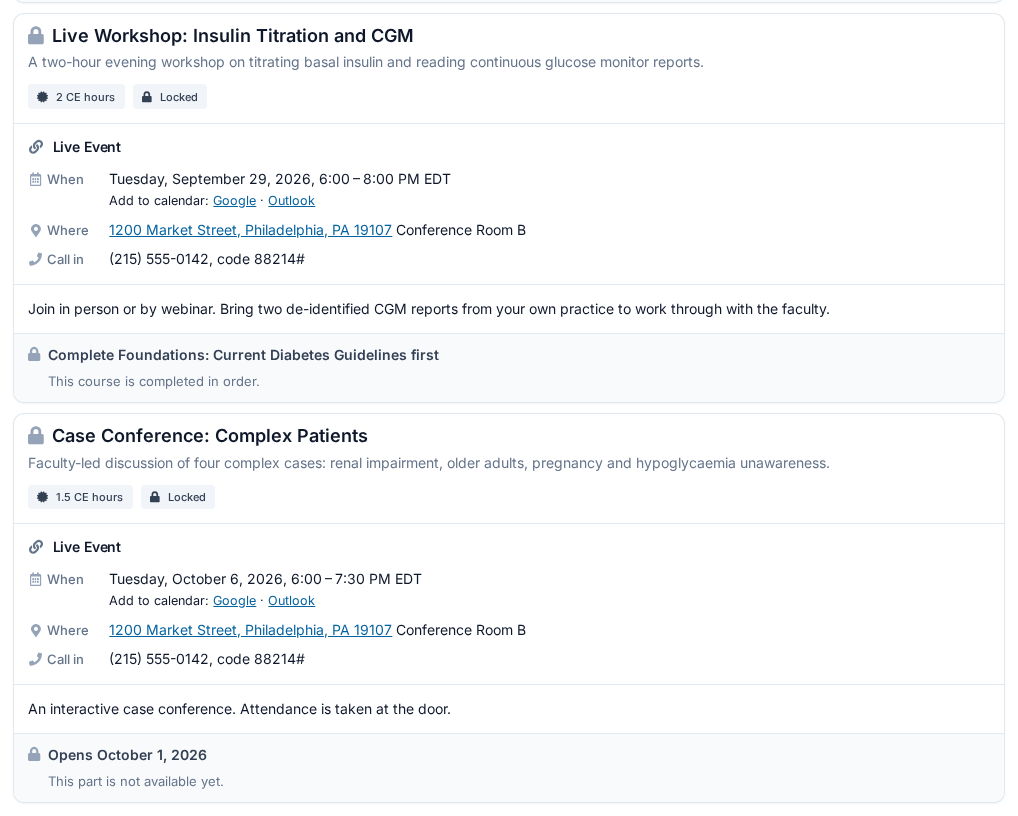Click the phone icon for Live Workshop call in

click(x=36, y=260)
